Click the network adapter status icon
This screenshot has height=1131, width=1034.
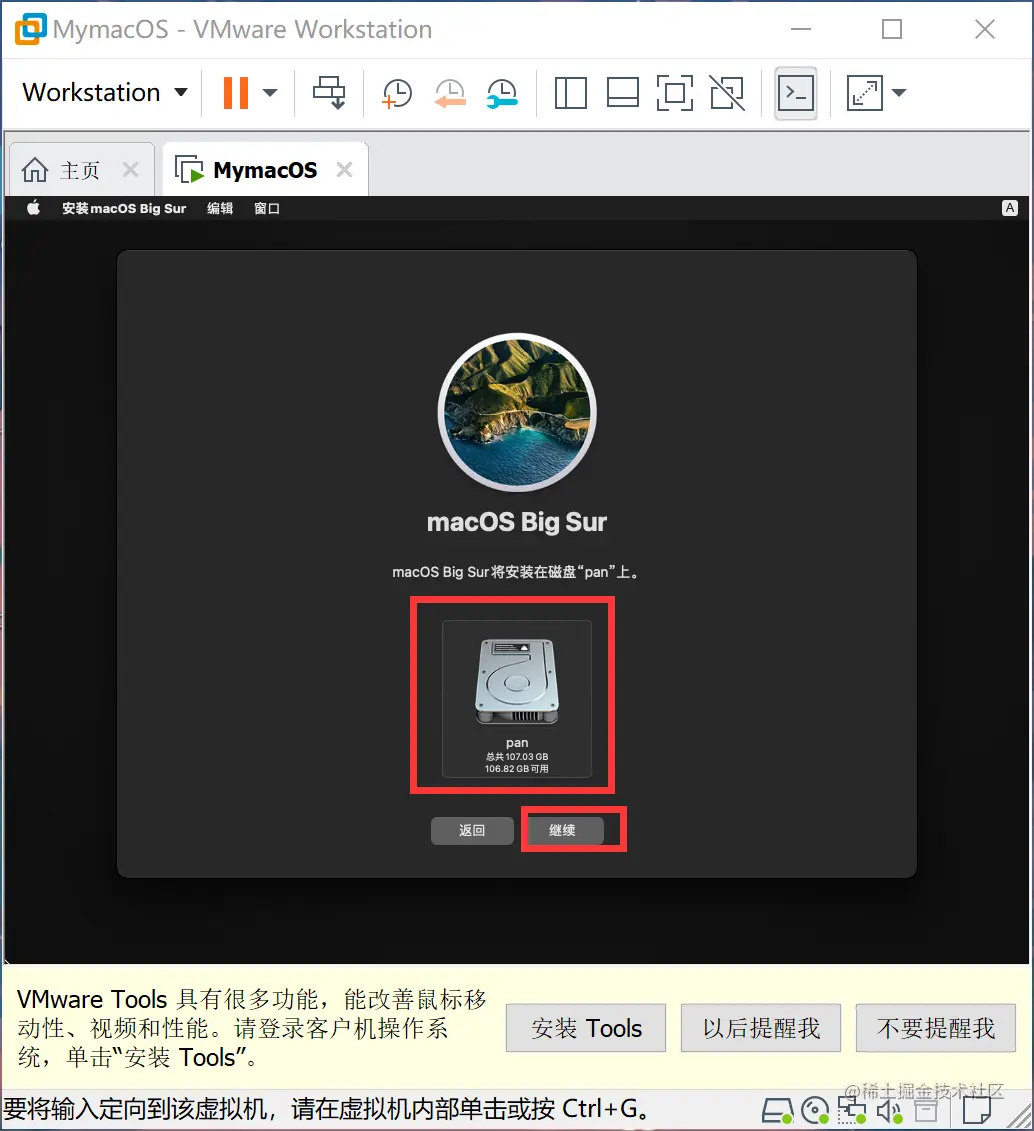point(852,1111)
